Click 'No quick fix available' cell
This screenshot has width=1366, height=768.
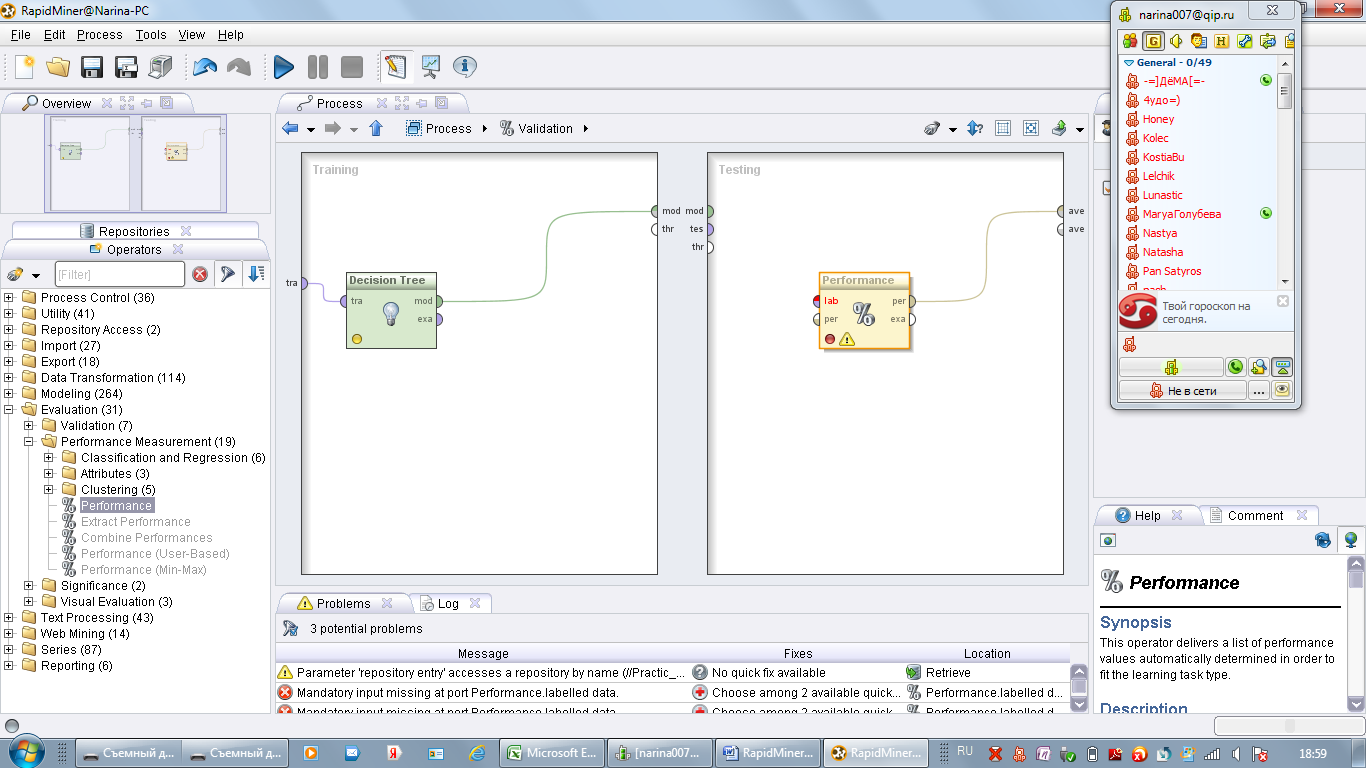[798, 673]
